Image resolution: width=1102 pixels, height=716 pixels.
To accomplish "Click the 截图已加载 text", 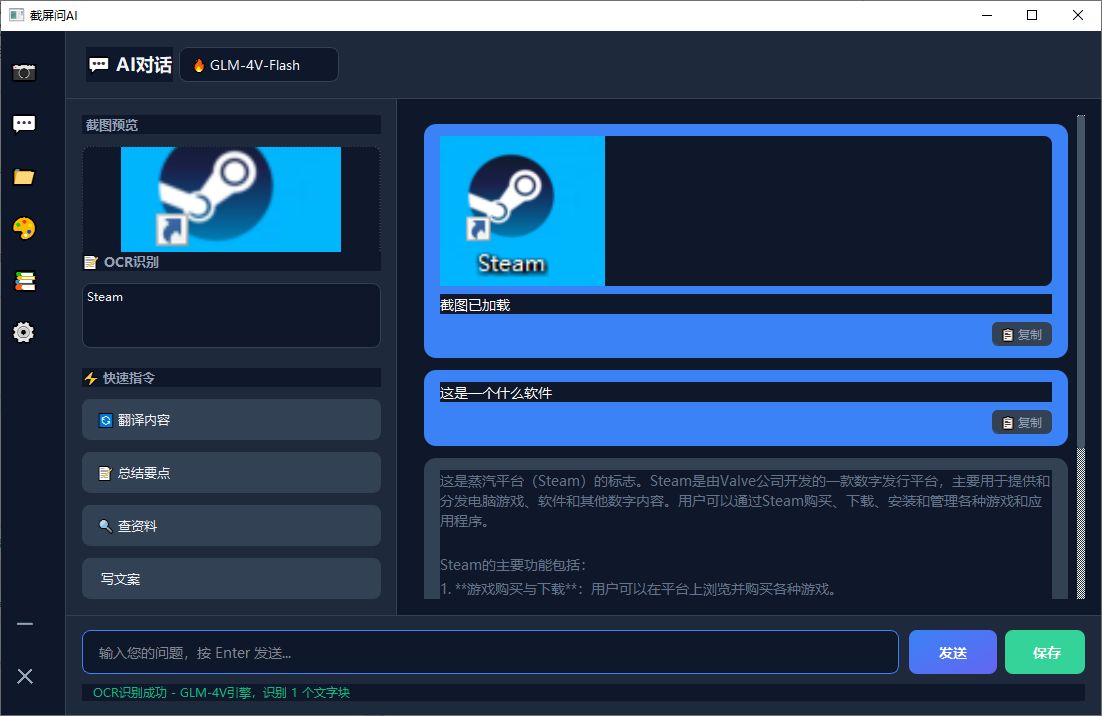I will tap(475, 305).
